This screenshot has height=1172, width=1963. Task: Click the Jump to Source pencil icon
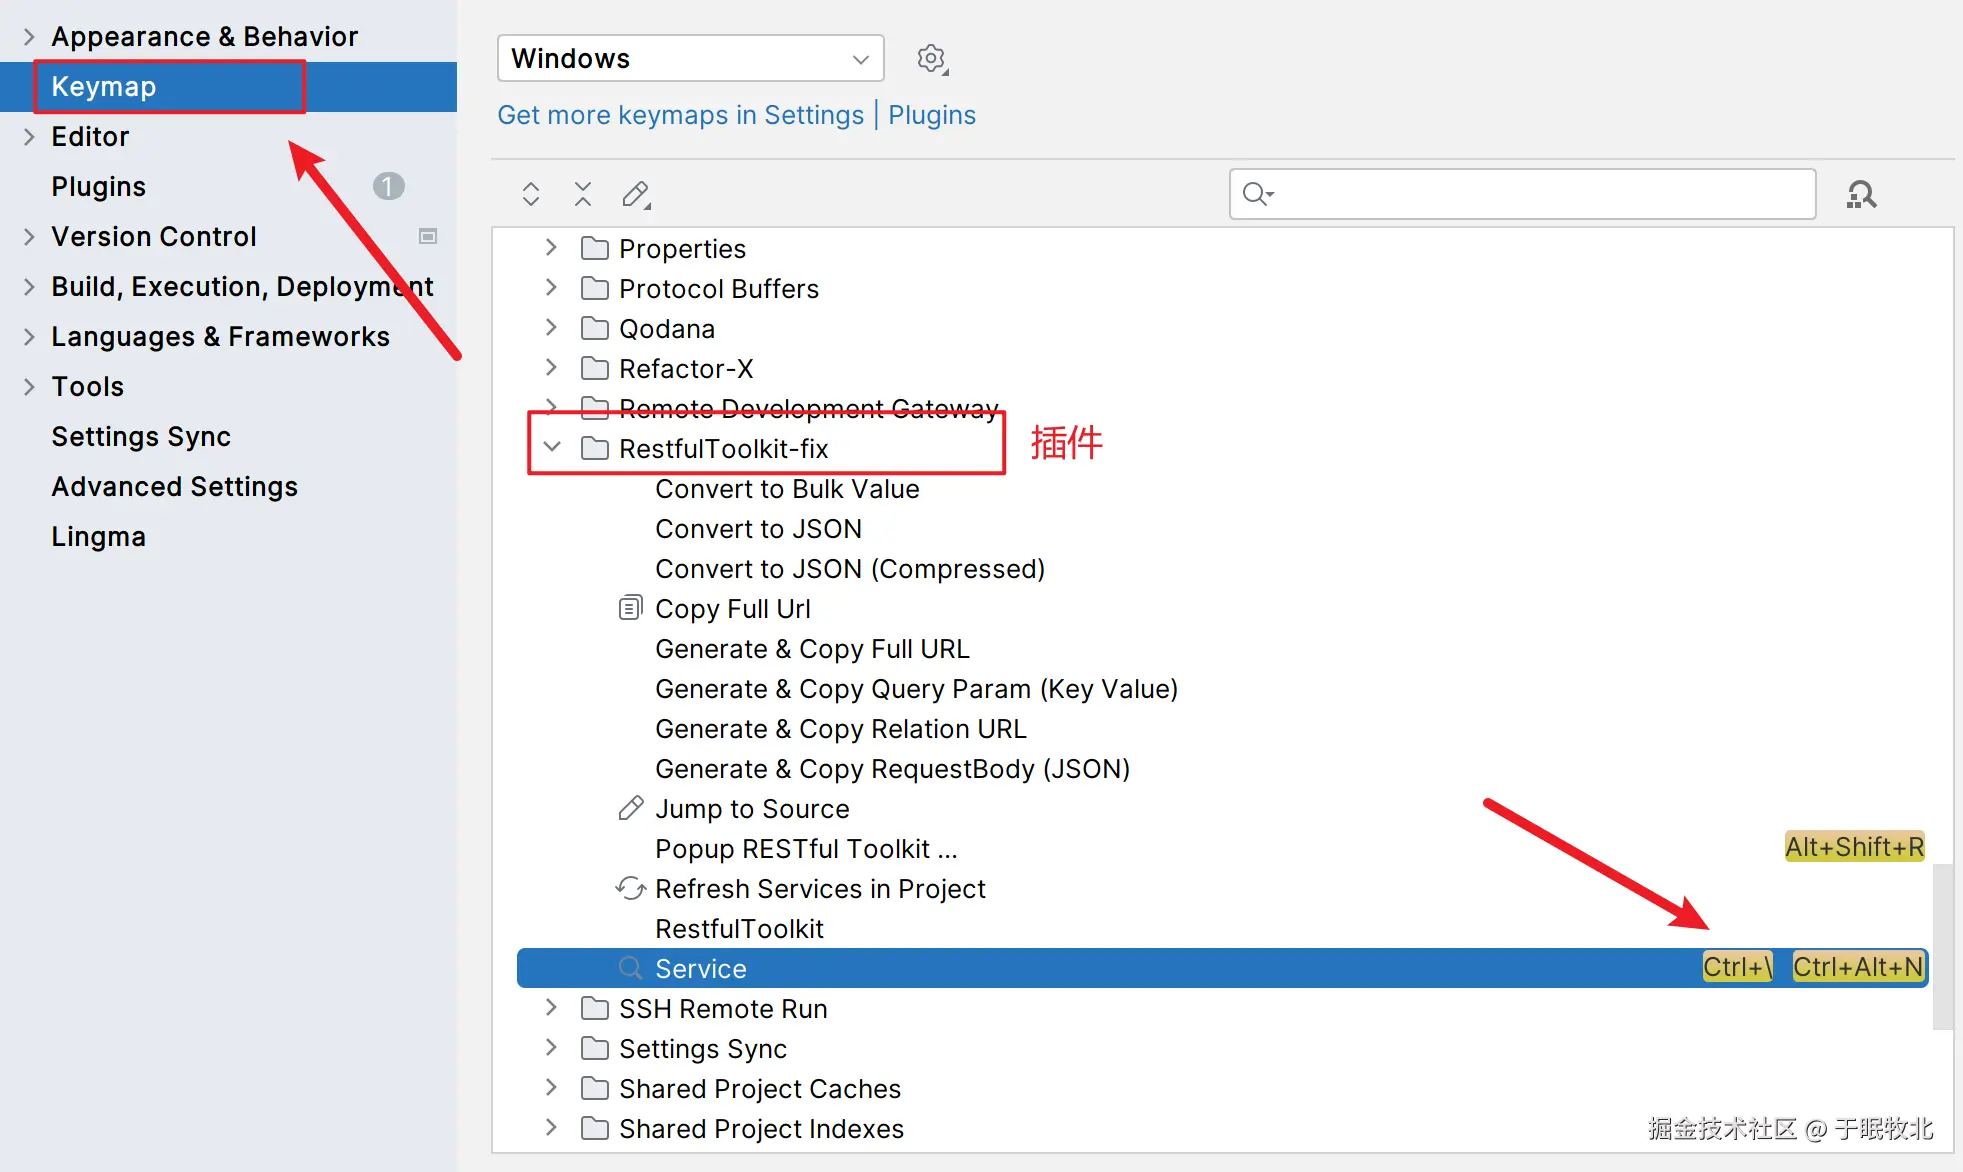tap(630, 808)
